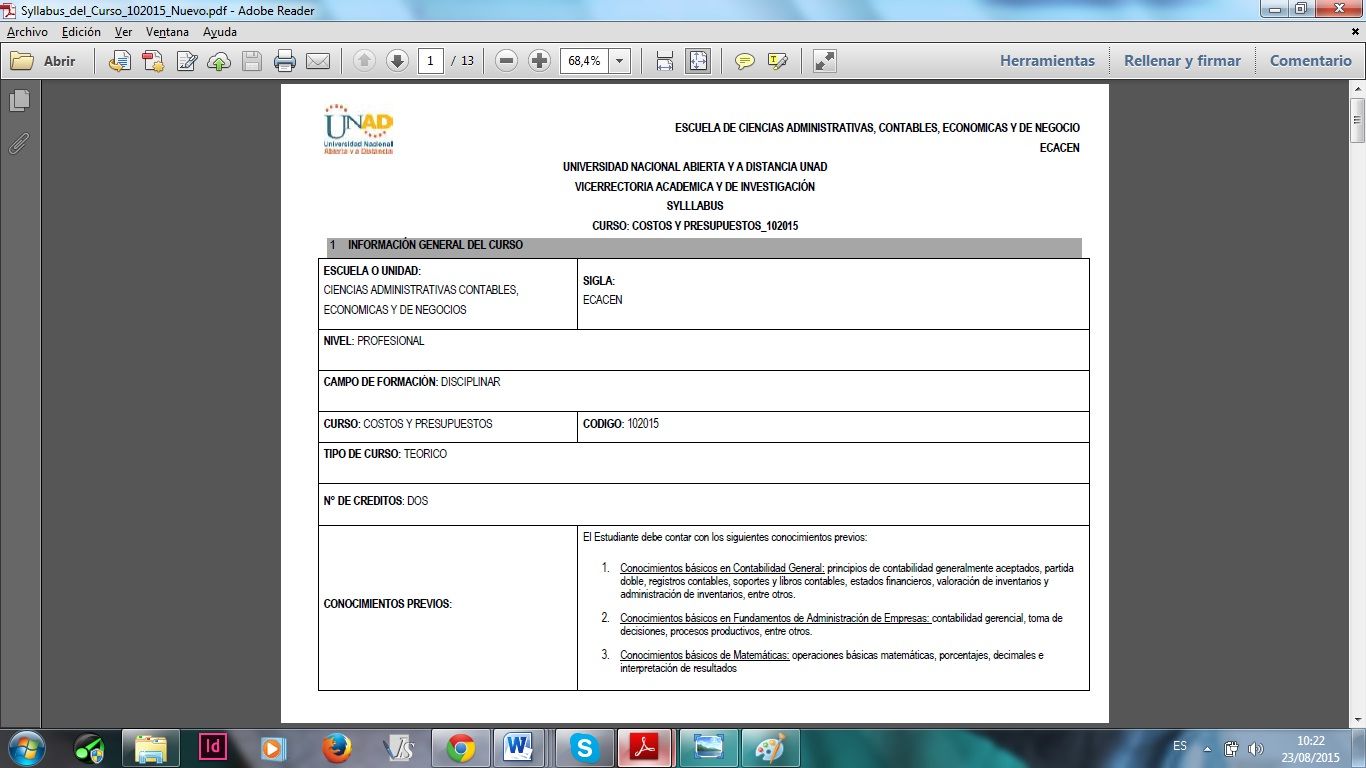Image resolution: width=1366 pixels, height=768 pixels.
Task: Toggle fit-to-width scrolling mode
Action: [x=665, y=61]
